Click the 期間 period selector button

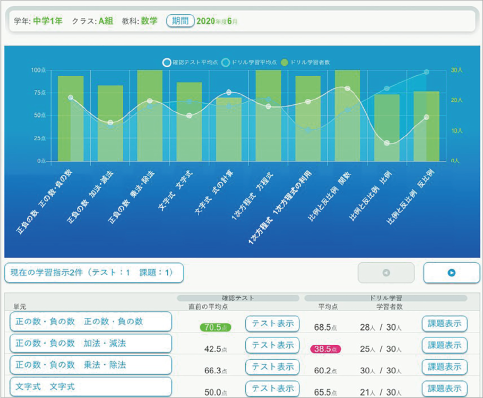point(180,21)
